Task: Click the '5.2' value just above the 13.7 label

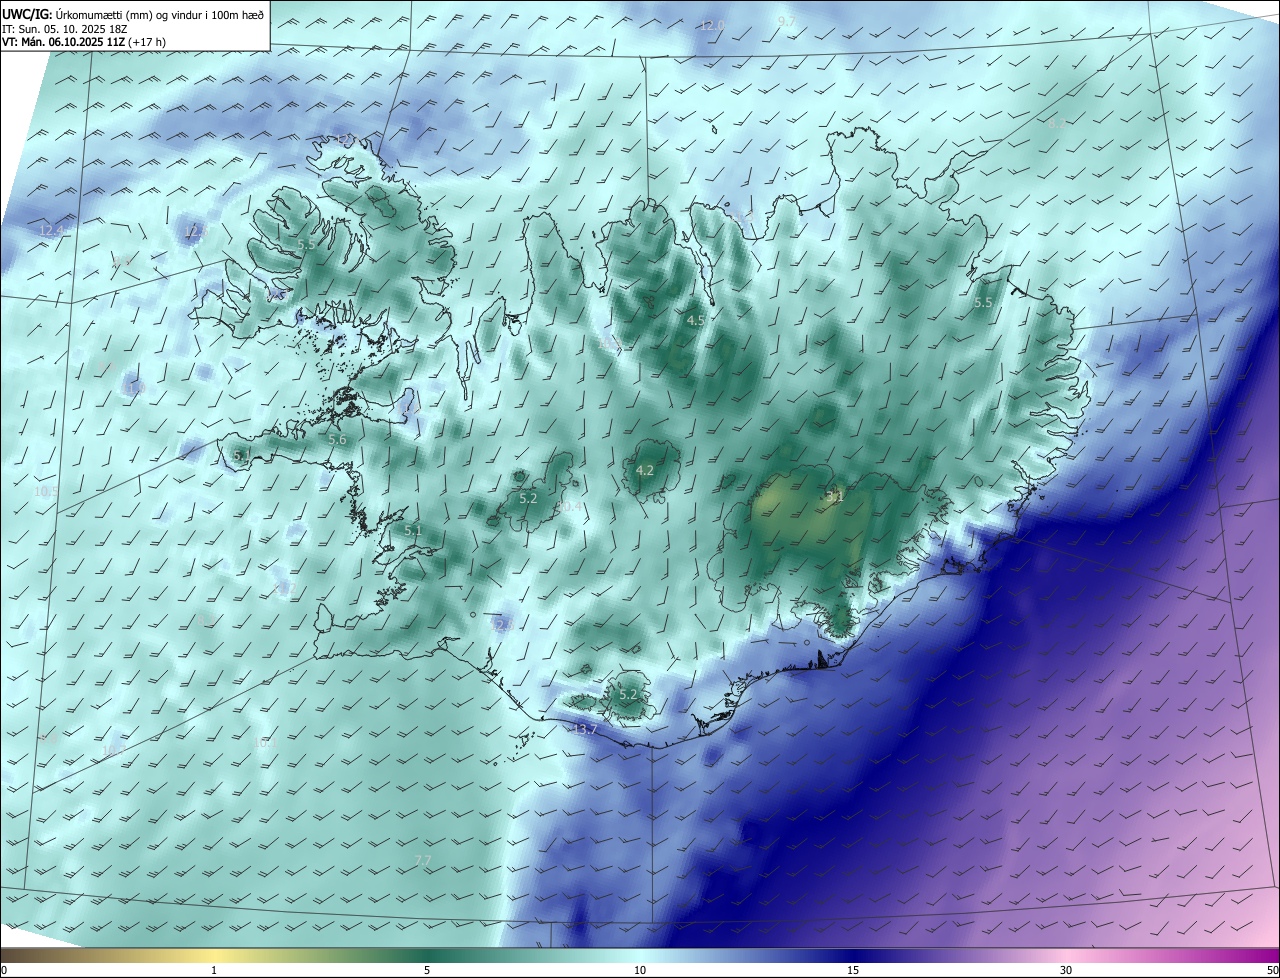Action: pyautogui.click(x=627, y=694)
